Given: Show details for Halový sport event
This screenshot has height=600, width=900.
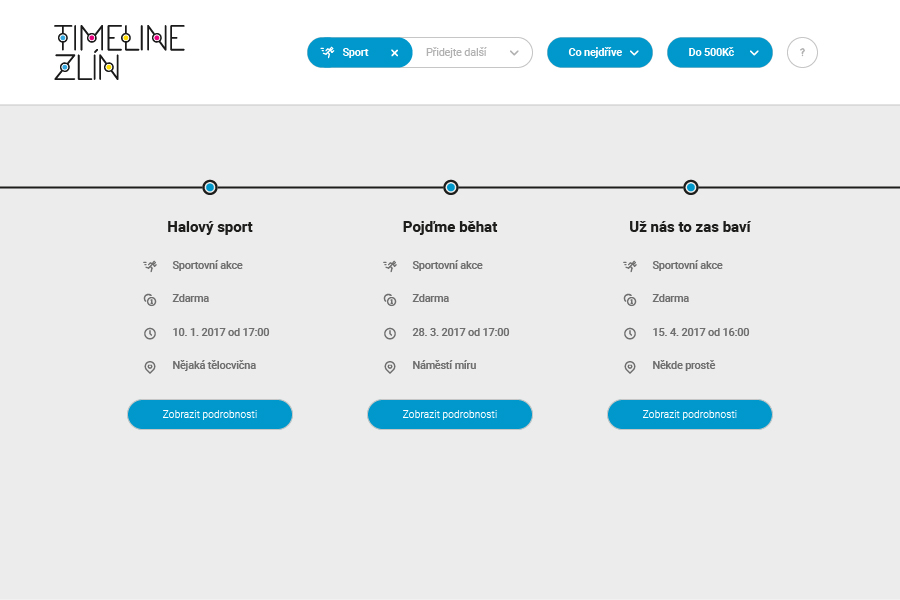Looking at the screenshot, I should [210, 414].
